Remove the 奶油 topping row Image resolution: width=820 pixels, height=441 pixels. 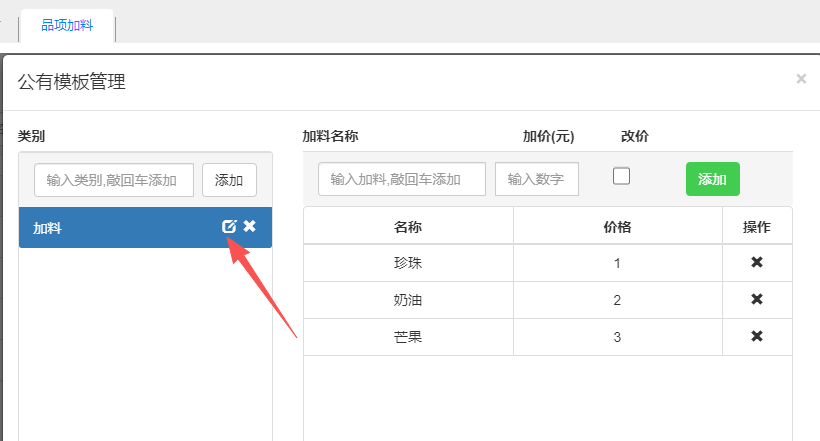tap(757, 300)
